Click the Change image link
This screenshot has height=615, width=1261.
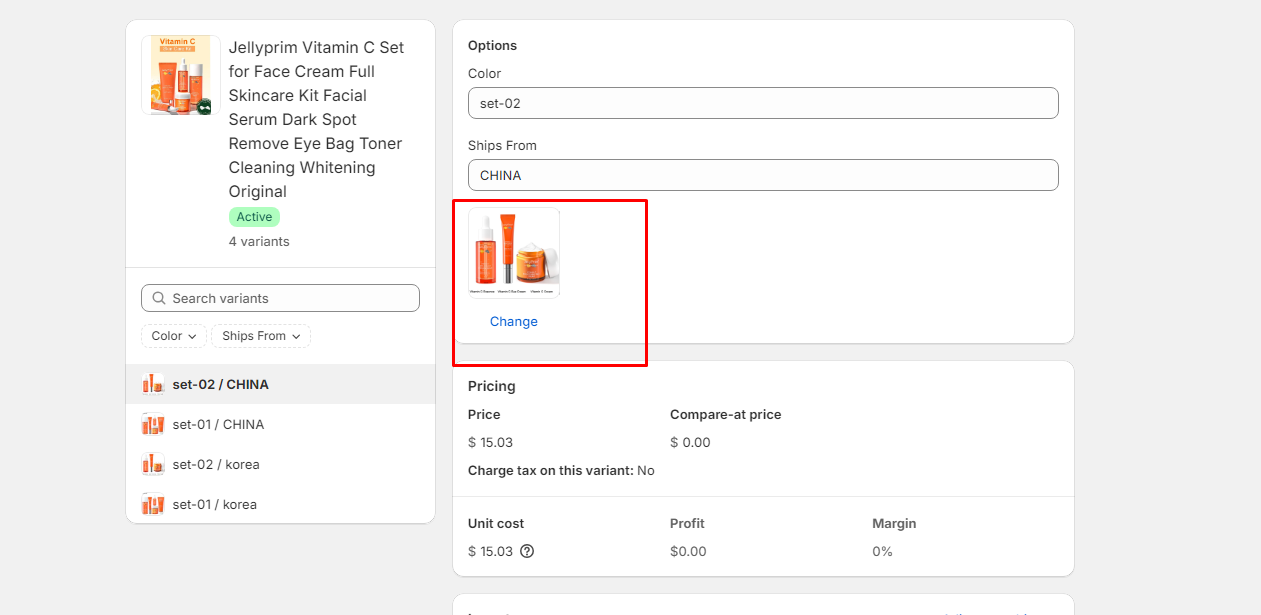[514, 321]
